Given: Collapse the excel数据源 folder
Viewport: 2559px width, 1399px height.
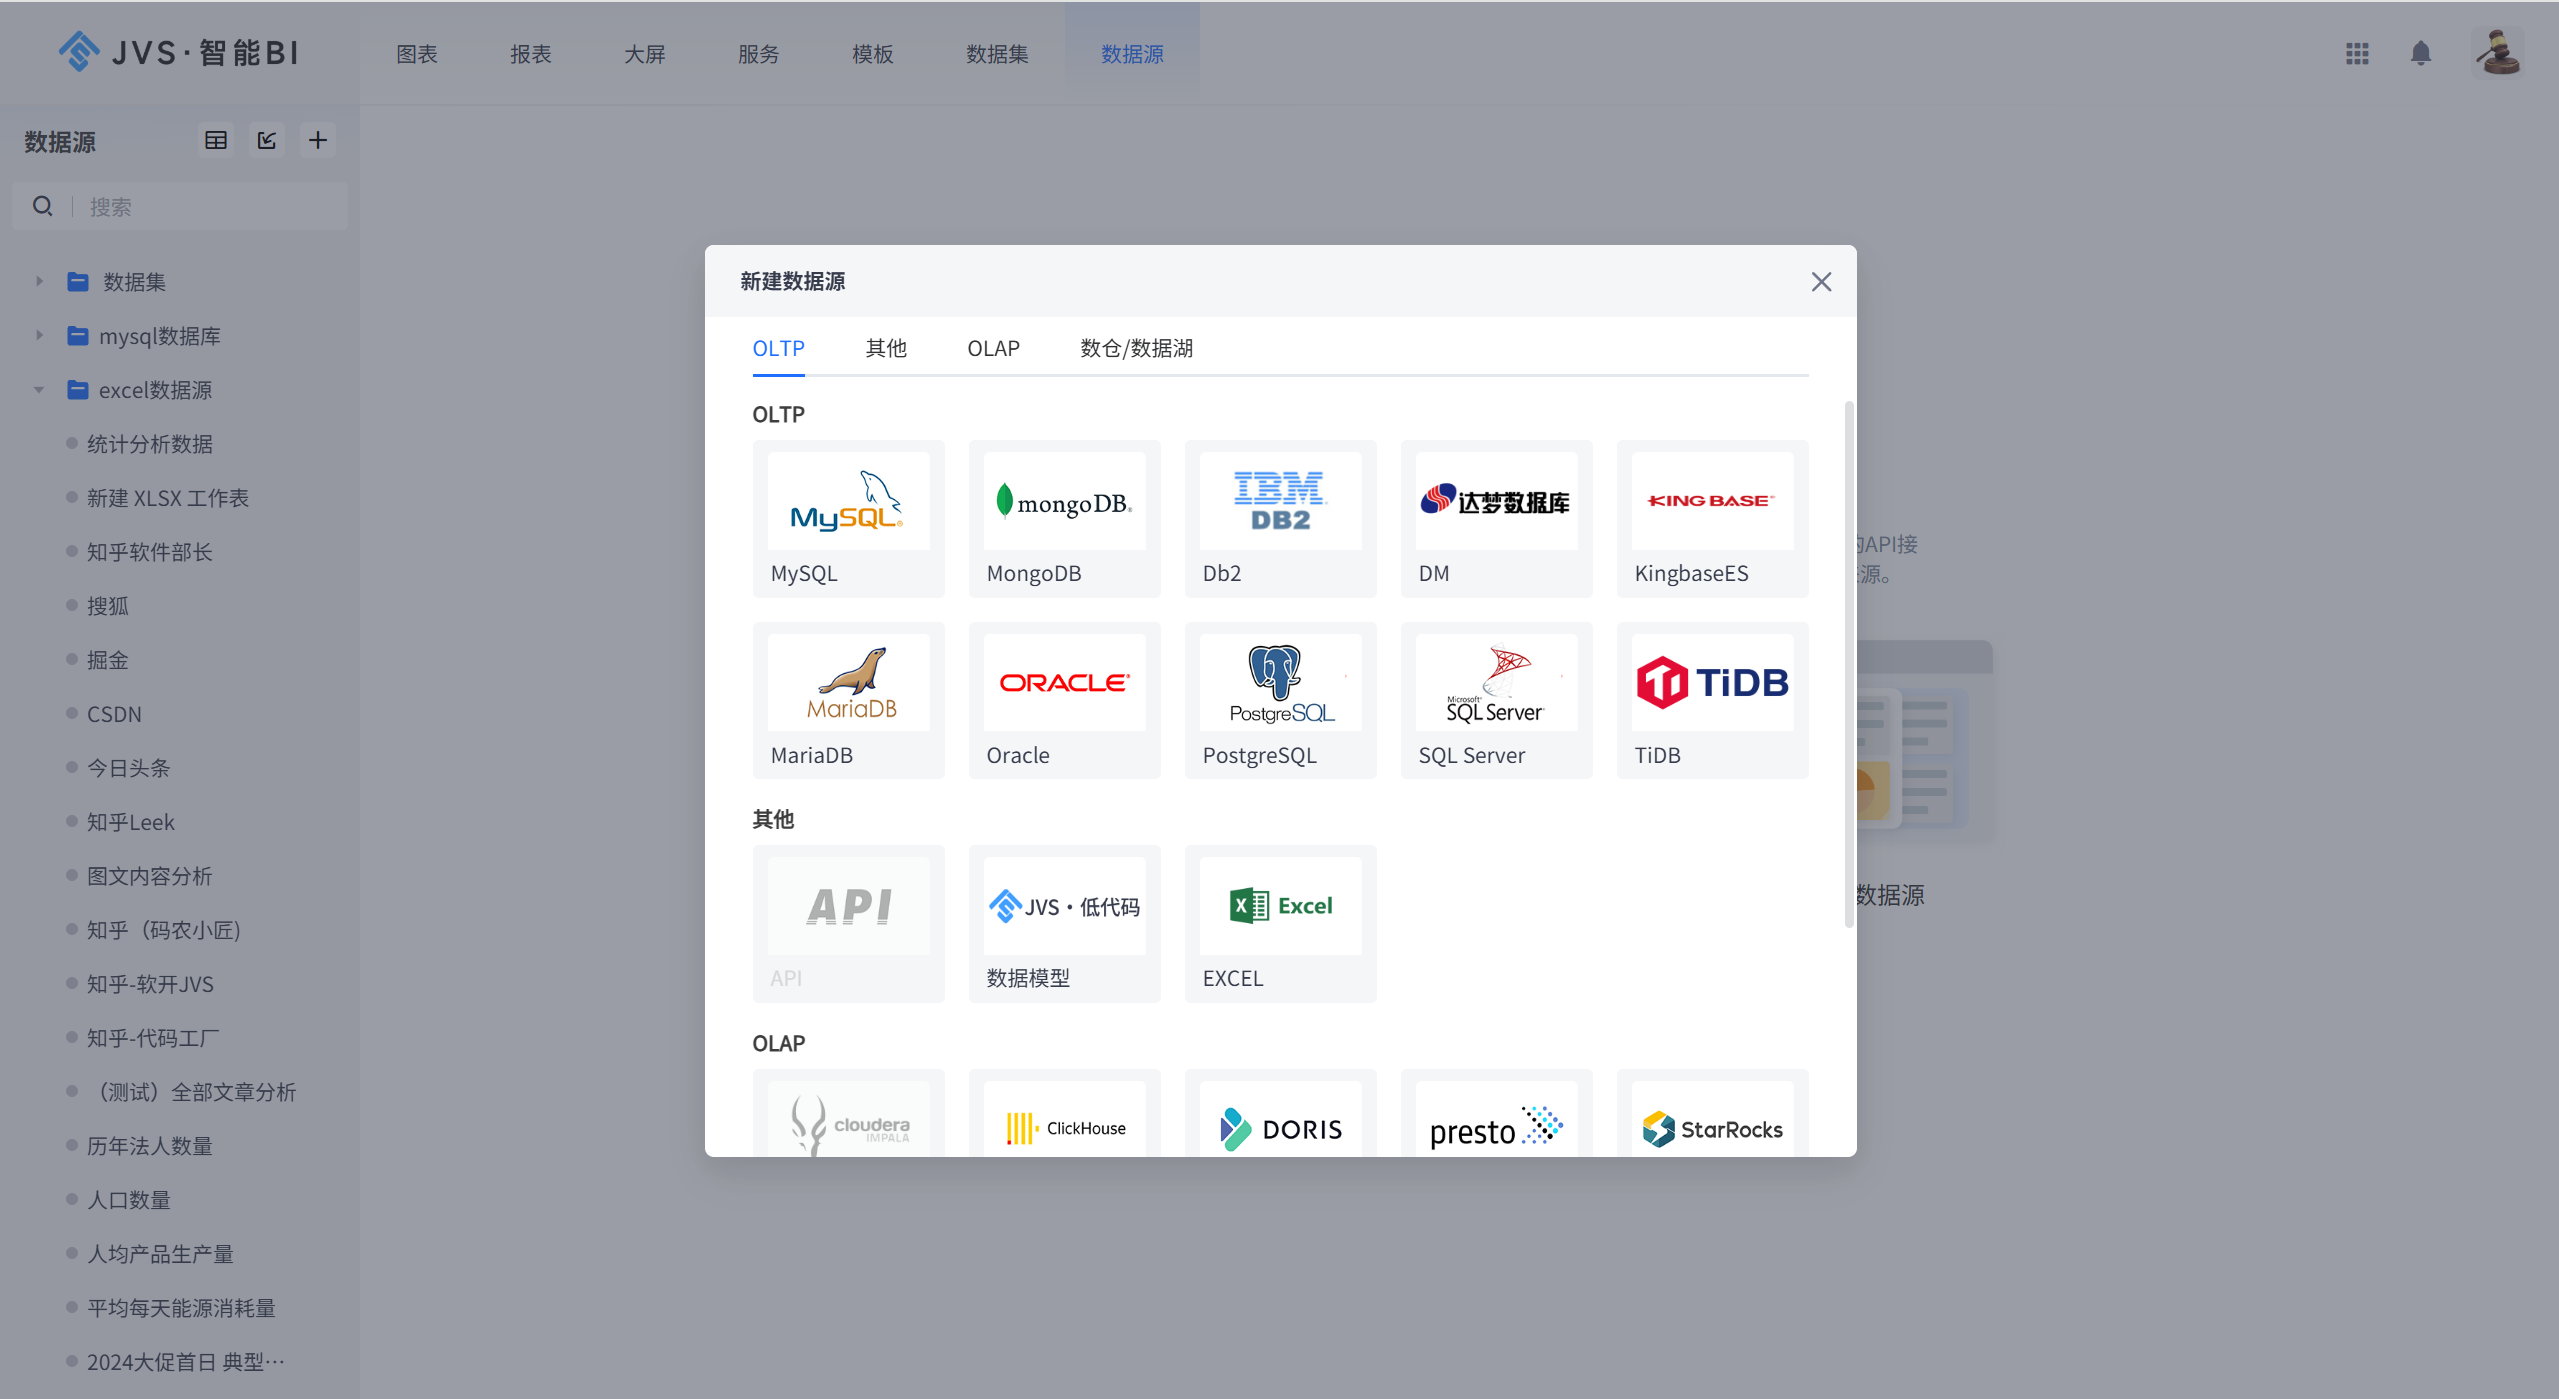Looking at the screenshot, I should [39, 389].
